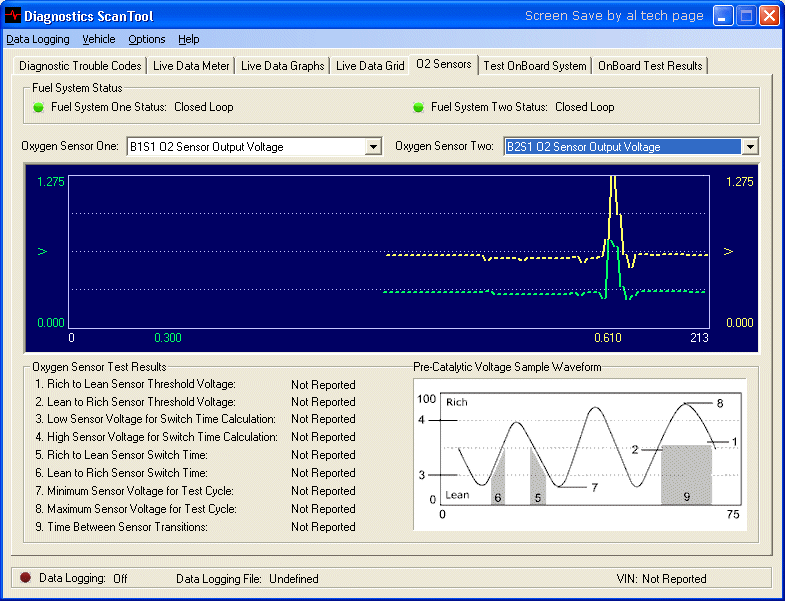
Task: Switch to the Live Data Graphs tab
Action: (283, 66)
